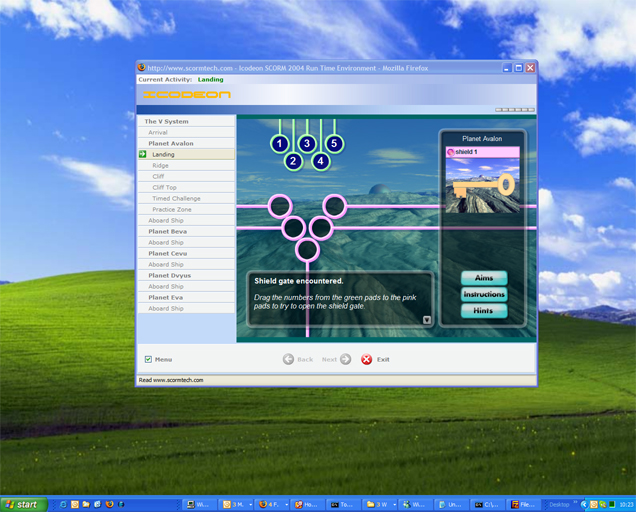
Task: Click Landing in Current Activity bar
Action: tap(211, 80)
